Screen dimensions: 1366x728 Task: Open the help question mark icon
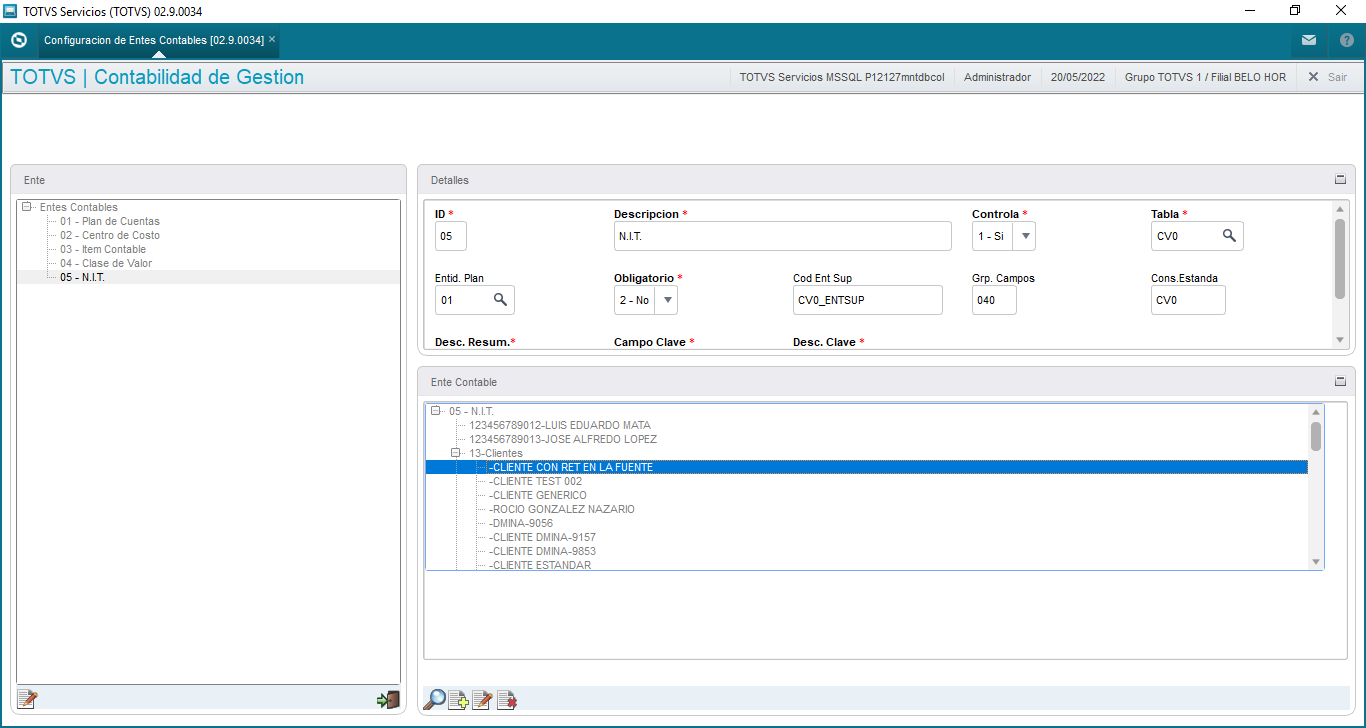pos(1346,40)
